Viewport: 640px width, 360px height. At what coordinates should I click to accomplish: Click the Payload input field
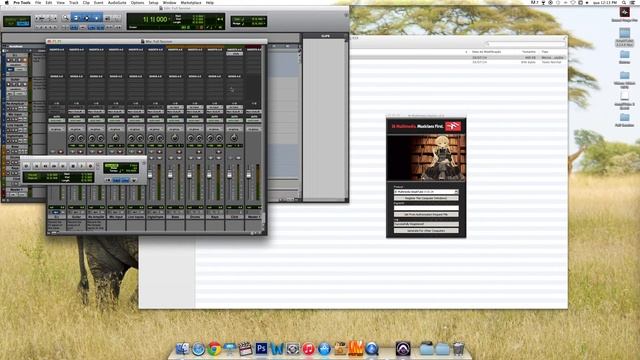[426, 207]
